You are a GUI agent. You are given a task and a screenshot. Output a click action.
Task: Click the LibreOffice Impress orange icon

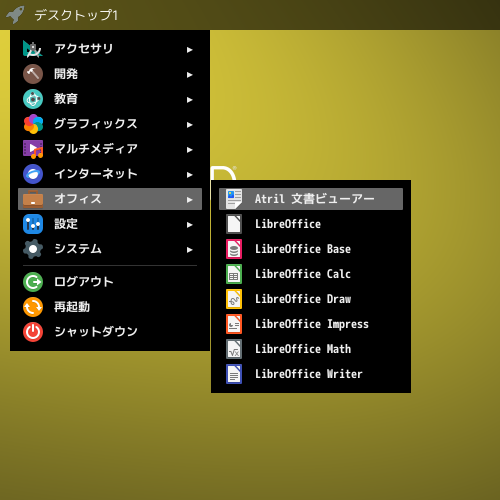click(x=234, y=324)
